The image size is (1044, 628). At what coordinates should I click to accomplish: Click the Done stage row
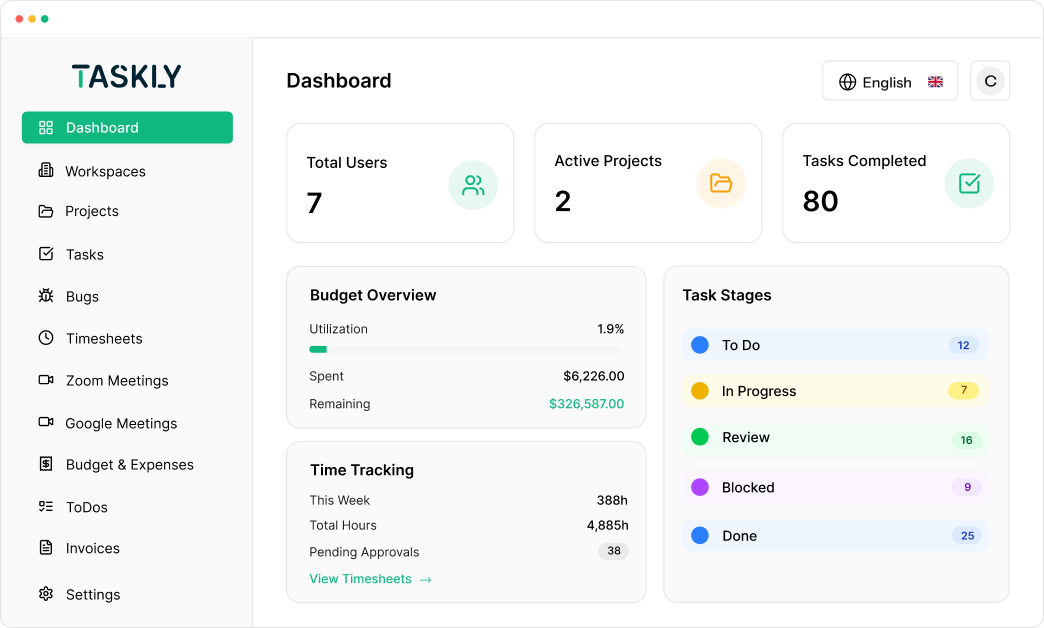pos(836,535)
